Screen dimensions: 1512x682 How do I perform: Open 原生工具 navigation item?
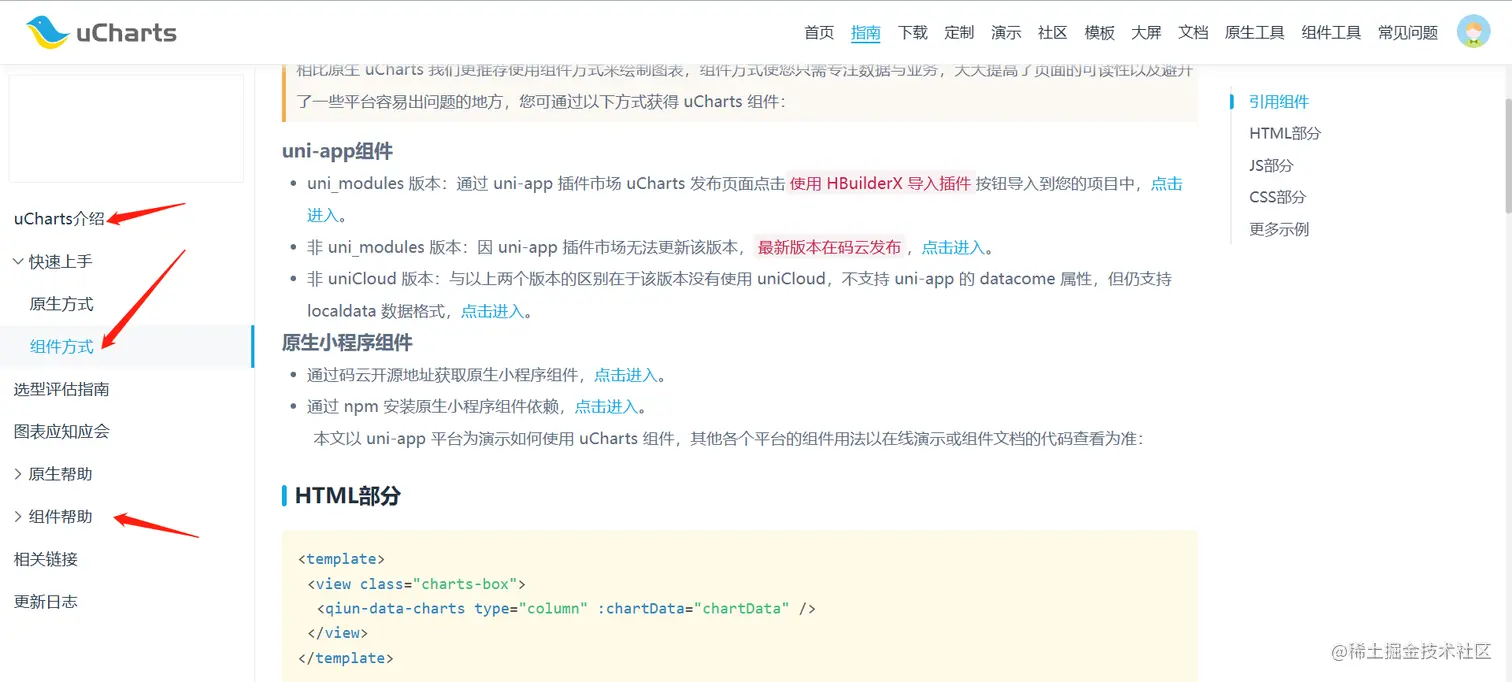tap(1255, 33)
